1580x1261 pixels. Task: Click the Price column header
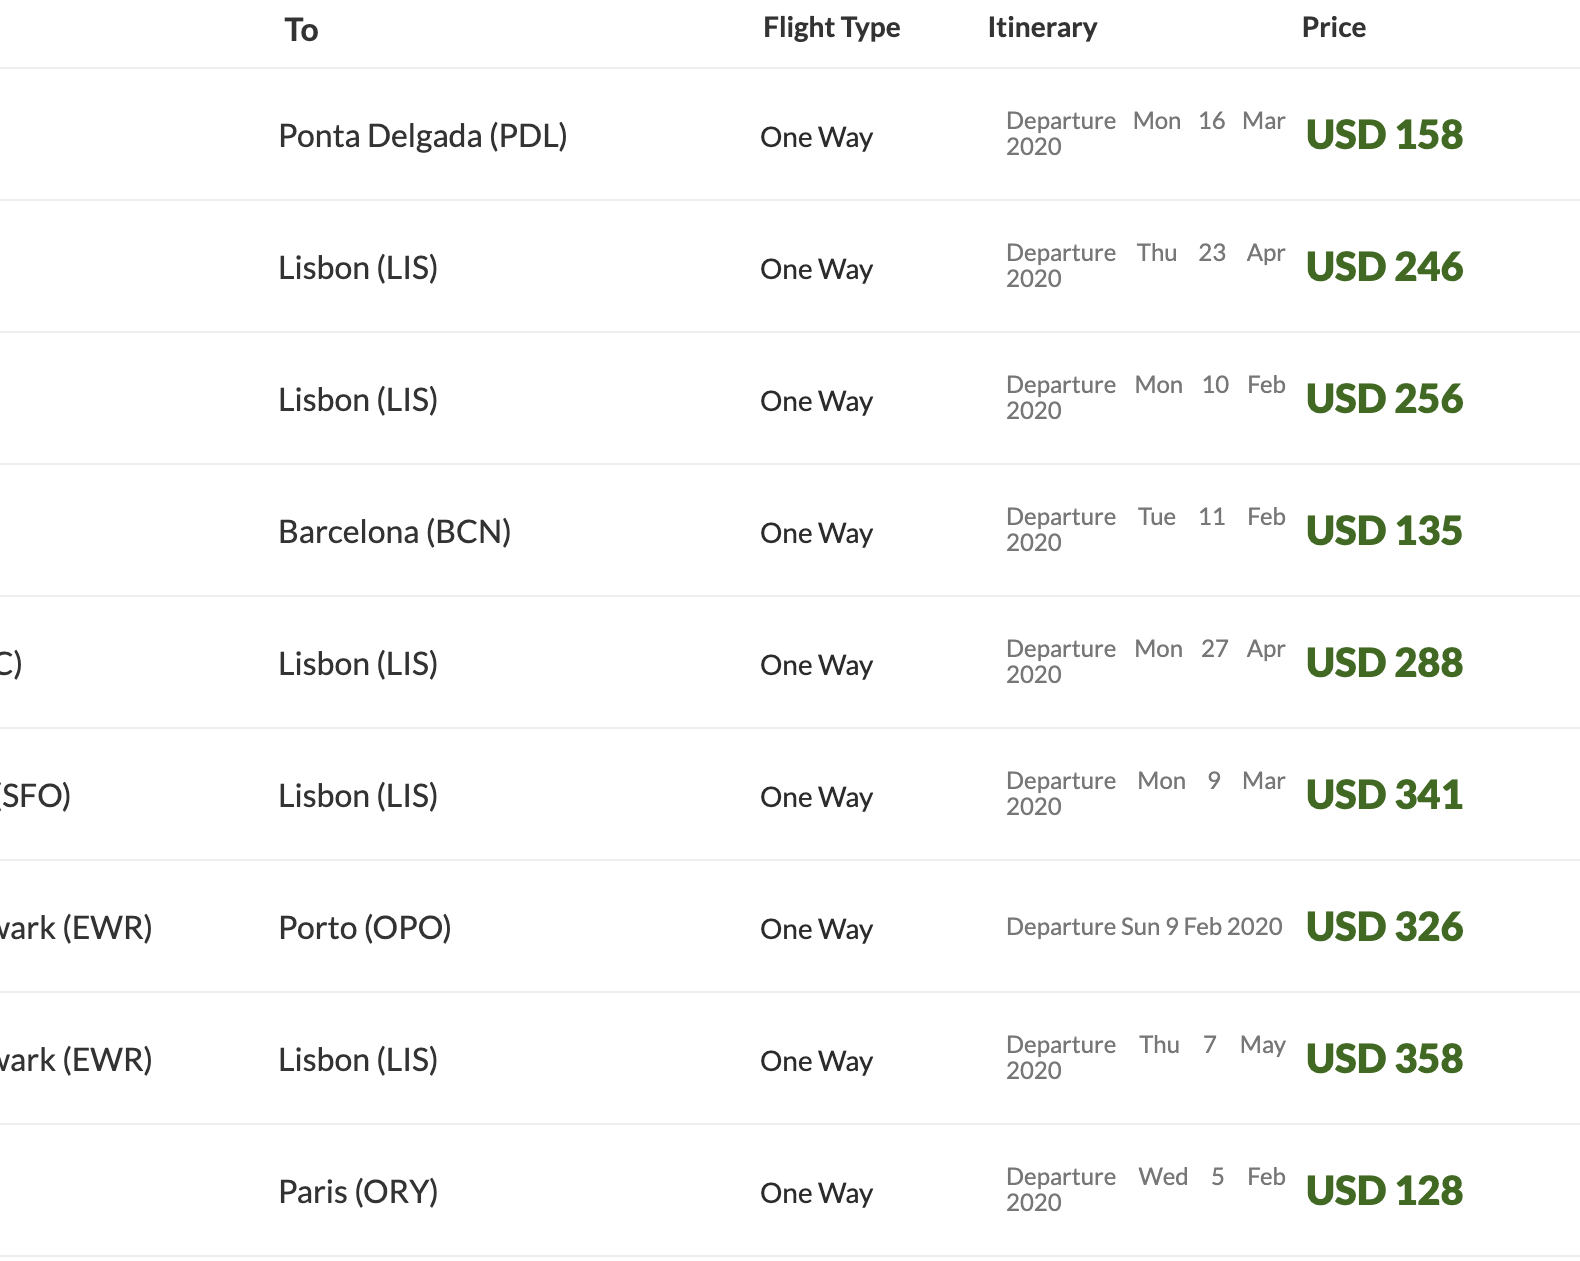1333,28
